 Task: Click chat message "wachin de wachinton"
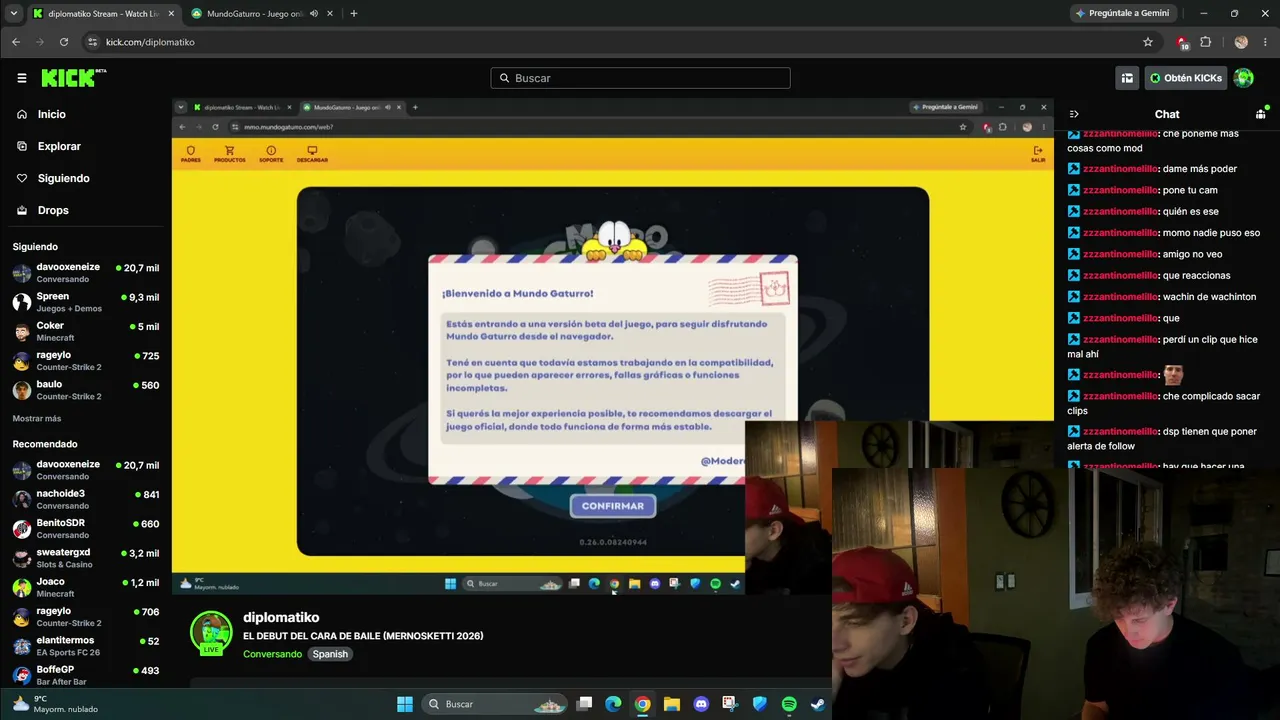click(x=1209, y=297)
